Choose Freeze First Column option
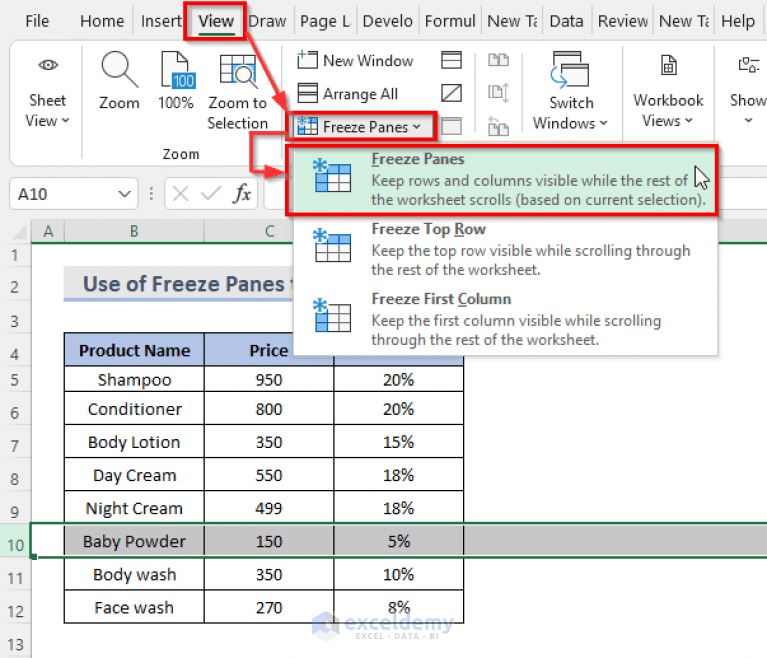Image resolution: width=767 pixels, height=658 pixels. tap(505, 319)
